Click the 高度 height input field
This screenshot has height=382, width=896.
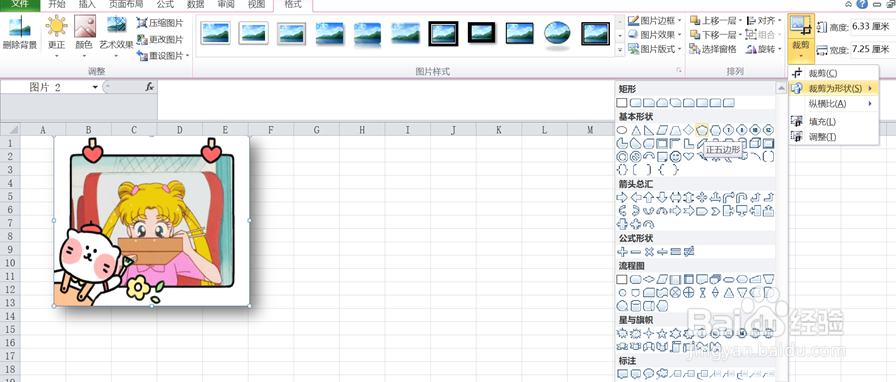click(x=873, y=26)
